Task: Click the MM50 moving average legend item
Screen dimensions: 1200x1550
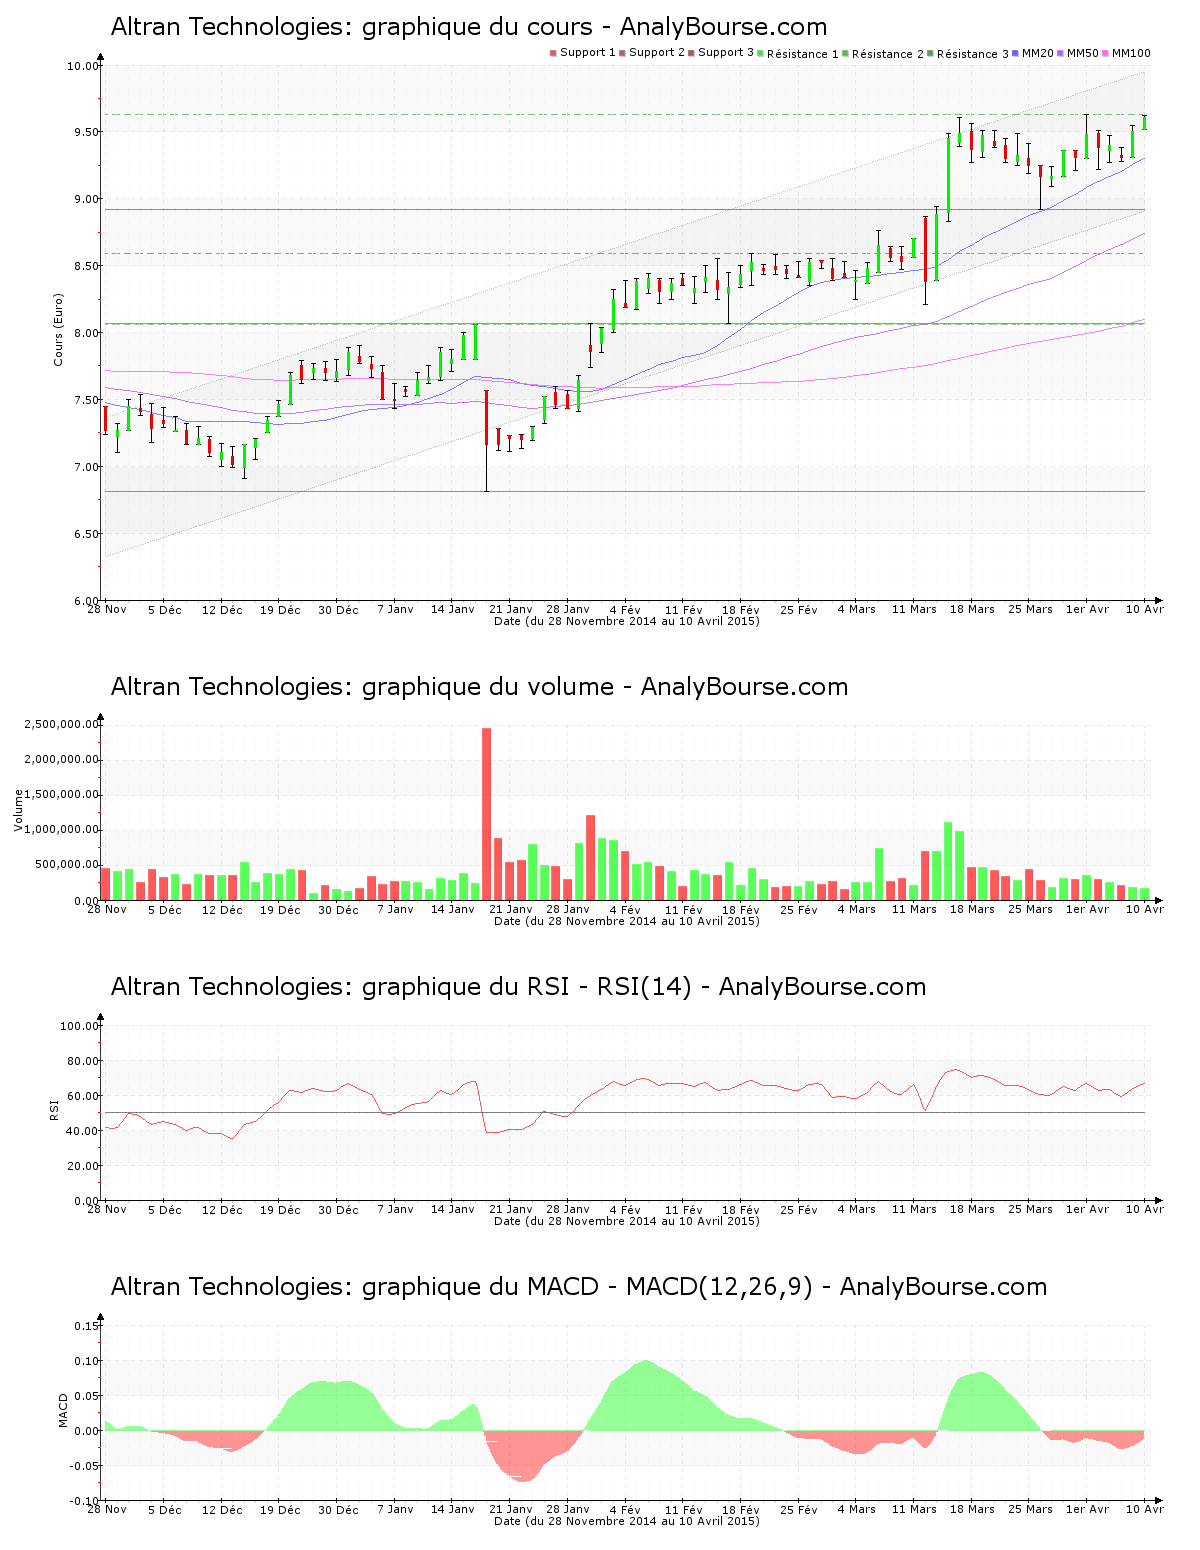Action: (1079, 53)
